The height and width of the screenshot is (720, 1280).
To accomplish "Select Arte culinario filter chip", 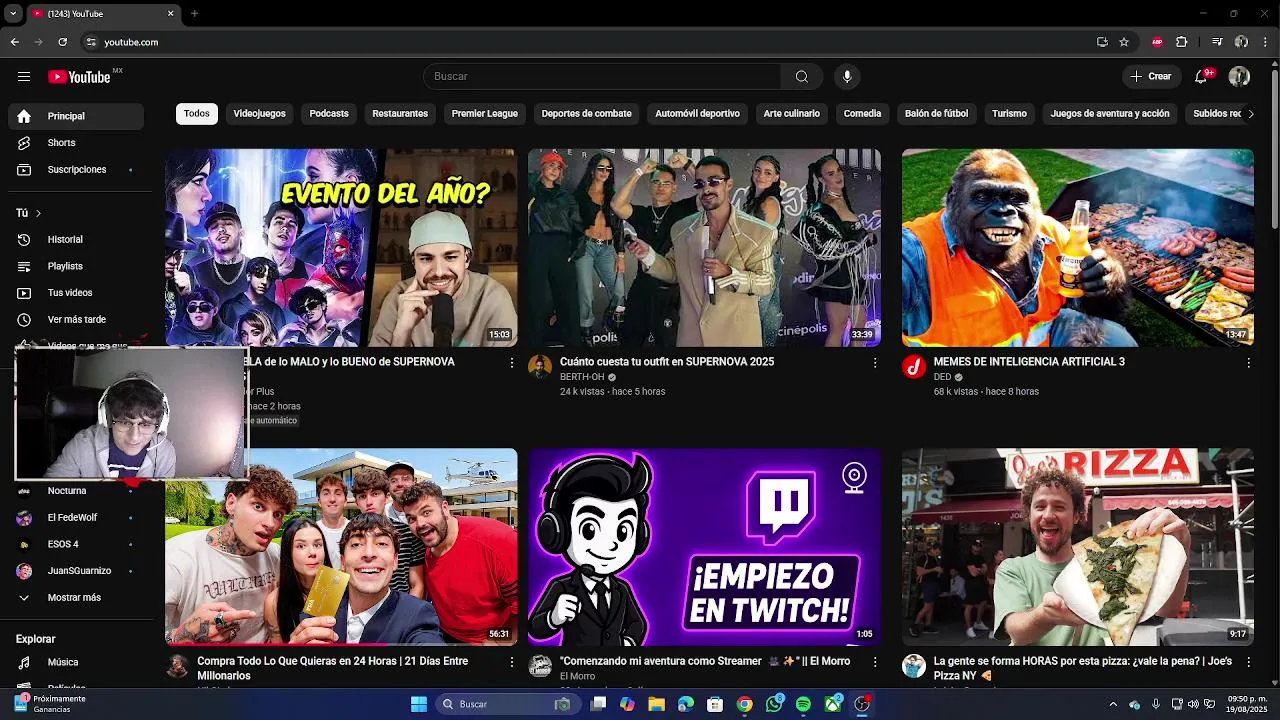I will click(x=792, y=114).
